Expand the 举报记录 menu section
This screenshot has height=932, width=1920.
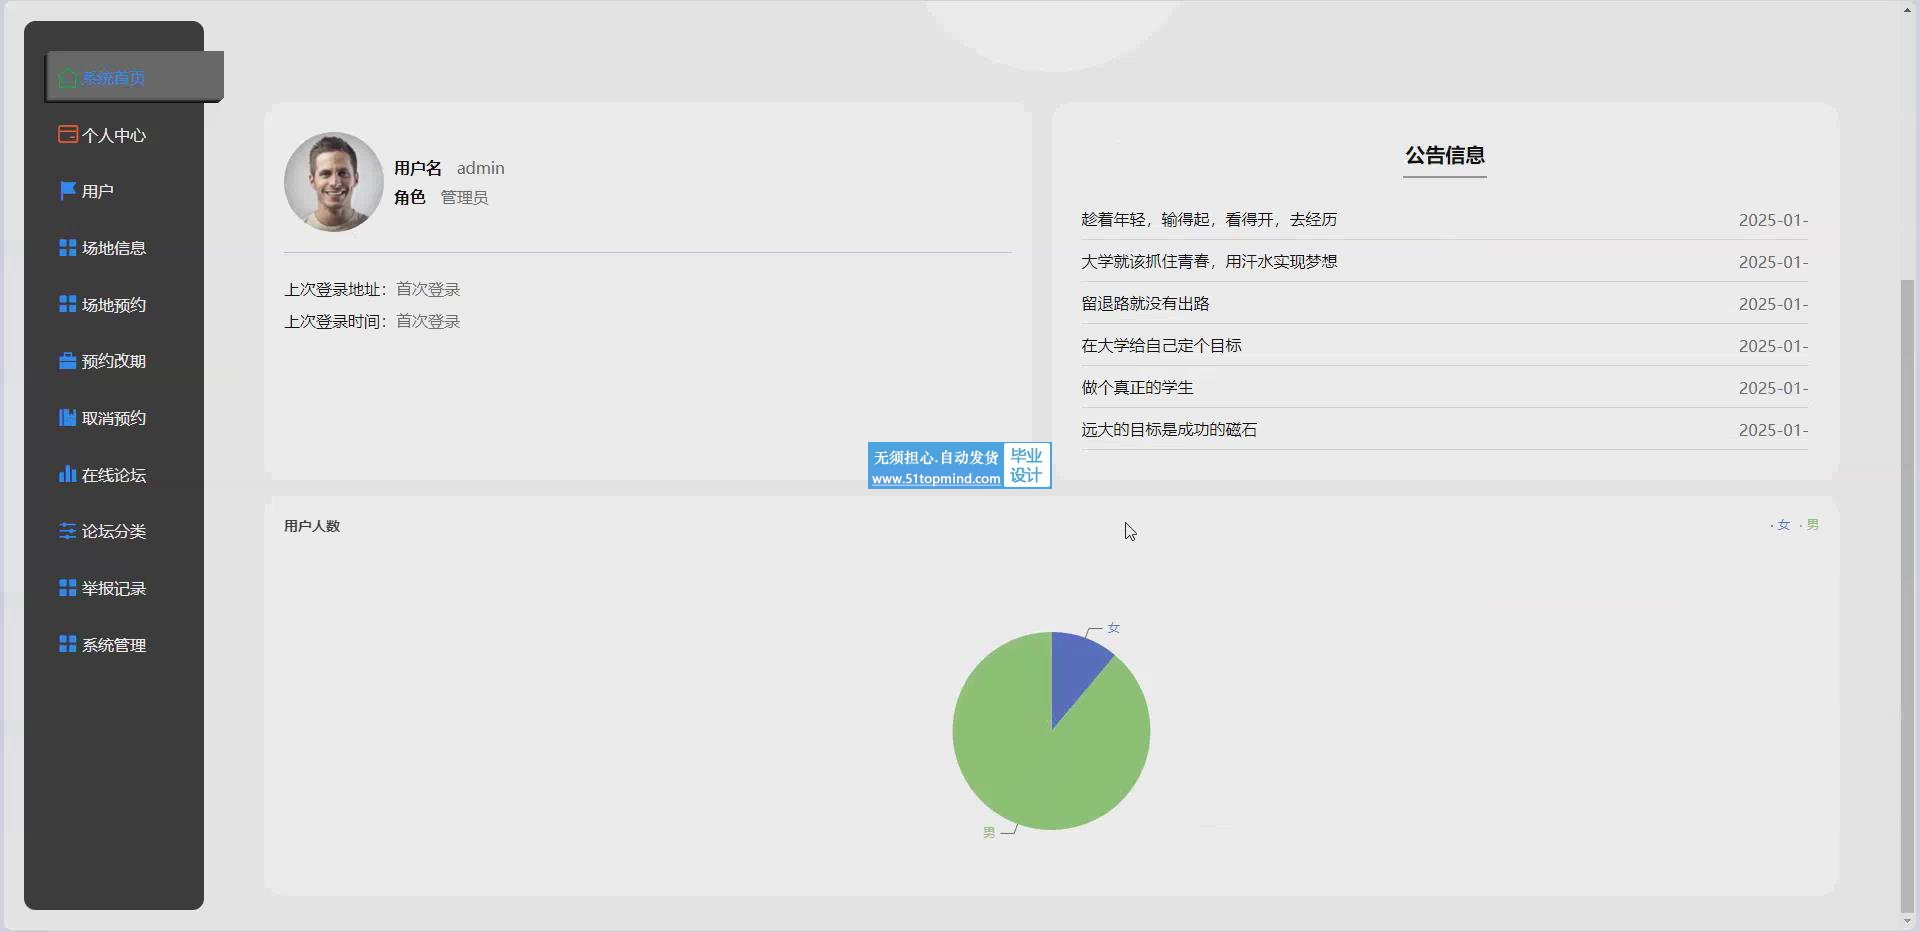click(x=113, y=588)
